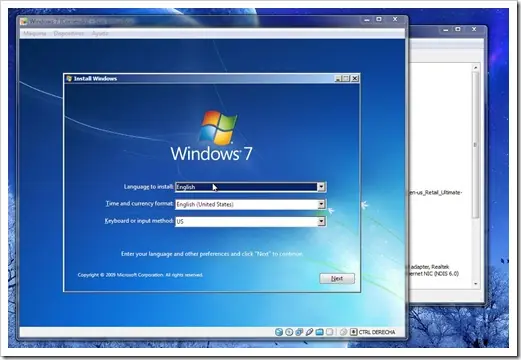Open the Máquina menu
The height and width of the screenshot is (360, 521).
click(35, 33)
